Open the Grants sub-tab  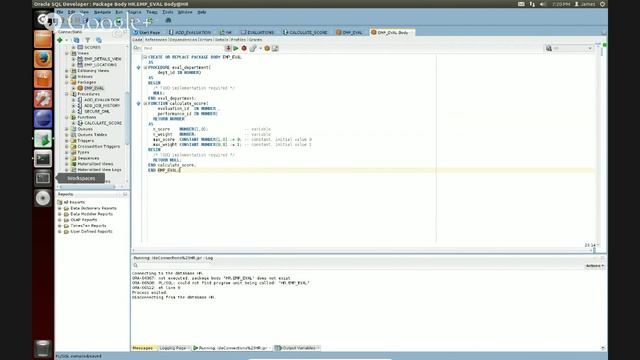click(255, 40)
